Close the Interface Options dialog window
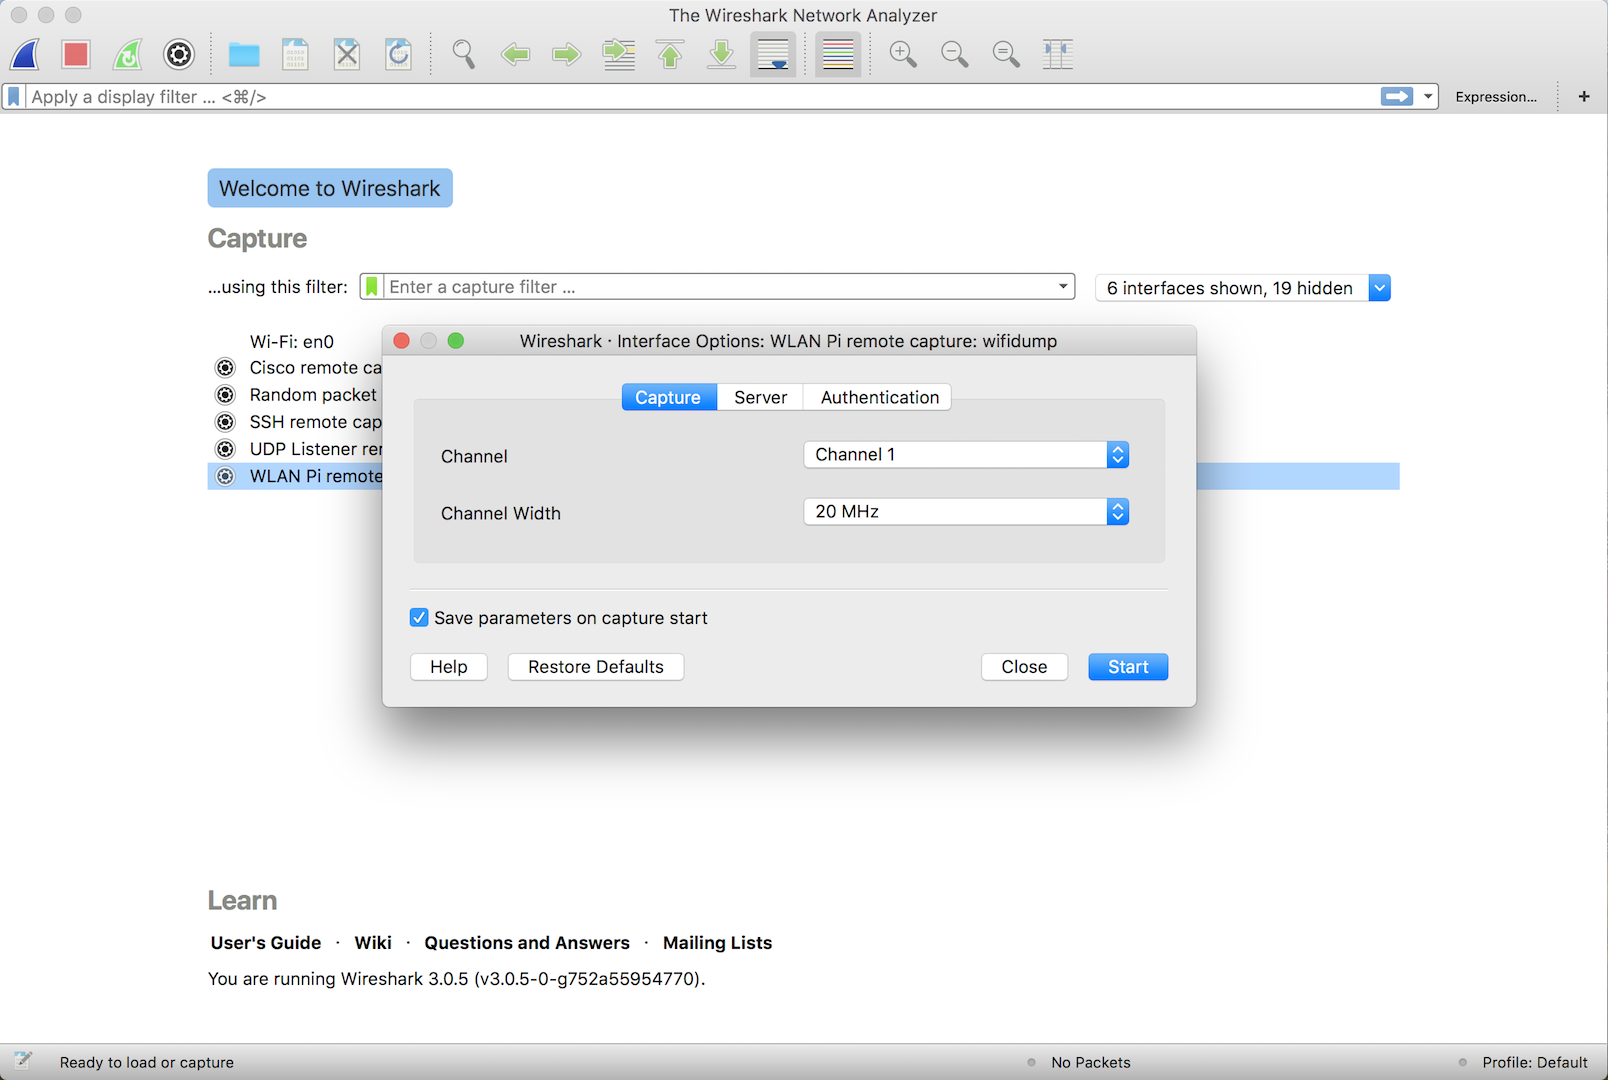 point(402,341)
